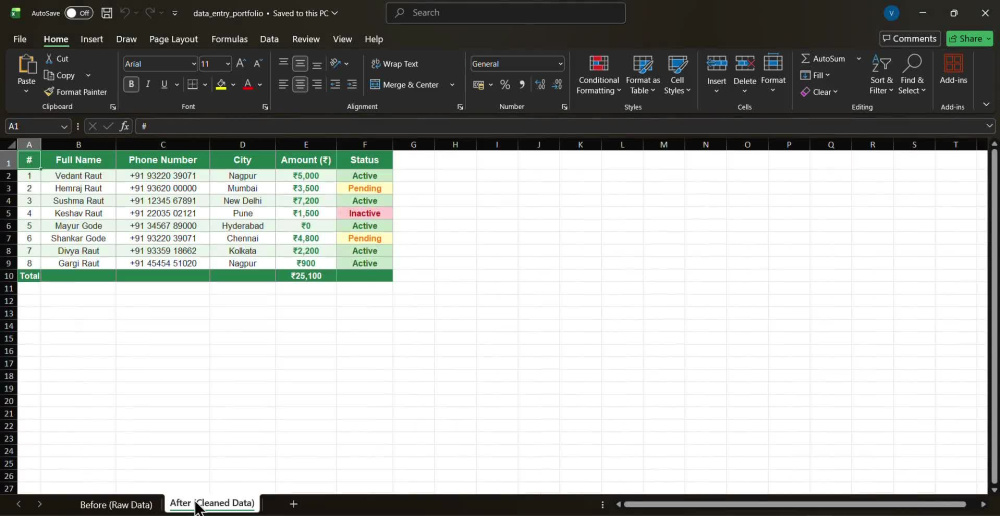Open the font size dropdown showing 11
This screenshot has height=516, width=1000.
coord(228,64)
